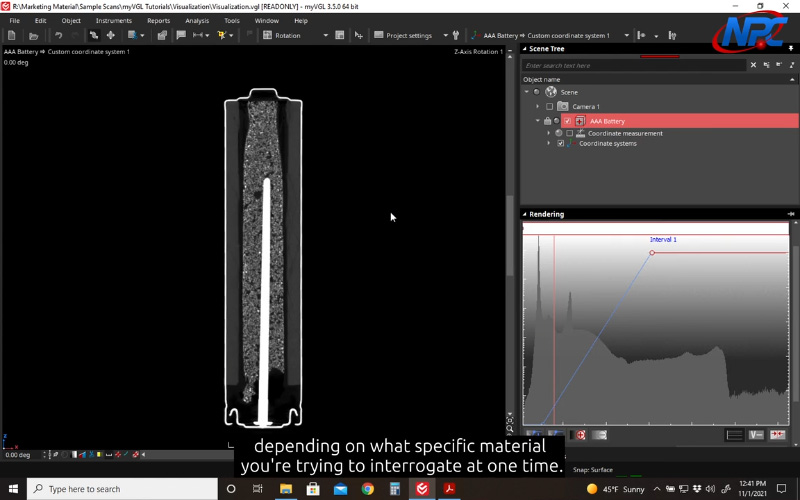Open the Reports menu
This screenshot has width=800, height=500.
coord(159,20)
